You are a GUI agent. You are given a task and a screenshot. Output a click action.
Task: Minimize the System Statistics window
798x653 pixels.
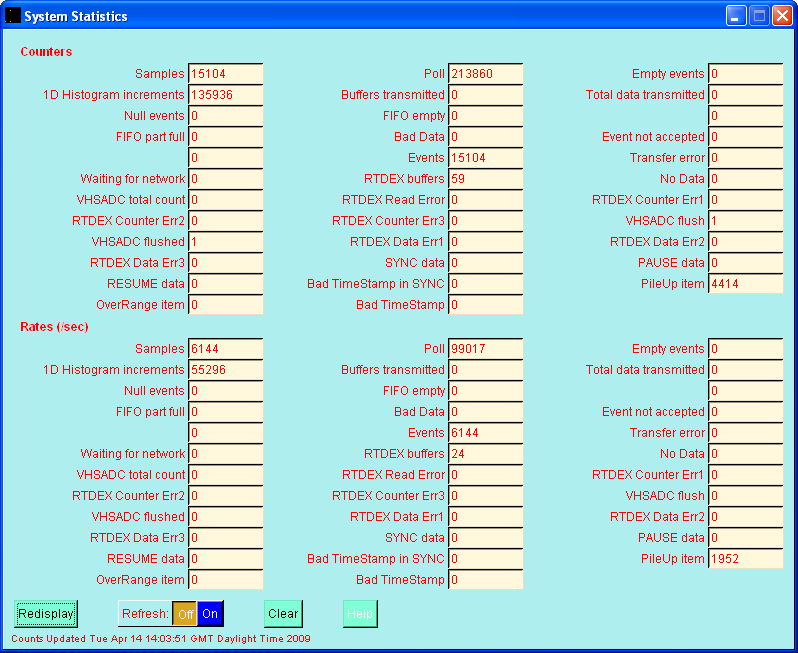pyautogui.click(x=736, y=16)
